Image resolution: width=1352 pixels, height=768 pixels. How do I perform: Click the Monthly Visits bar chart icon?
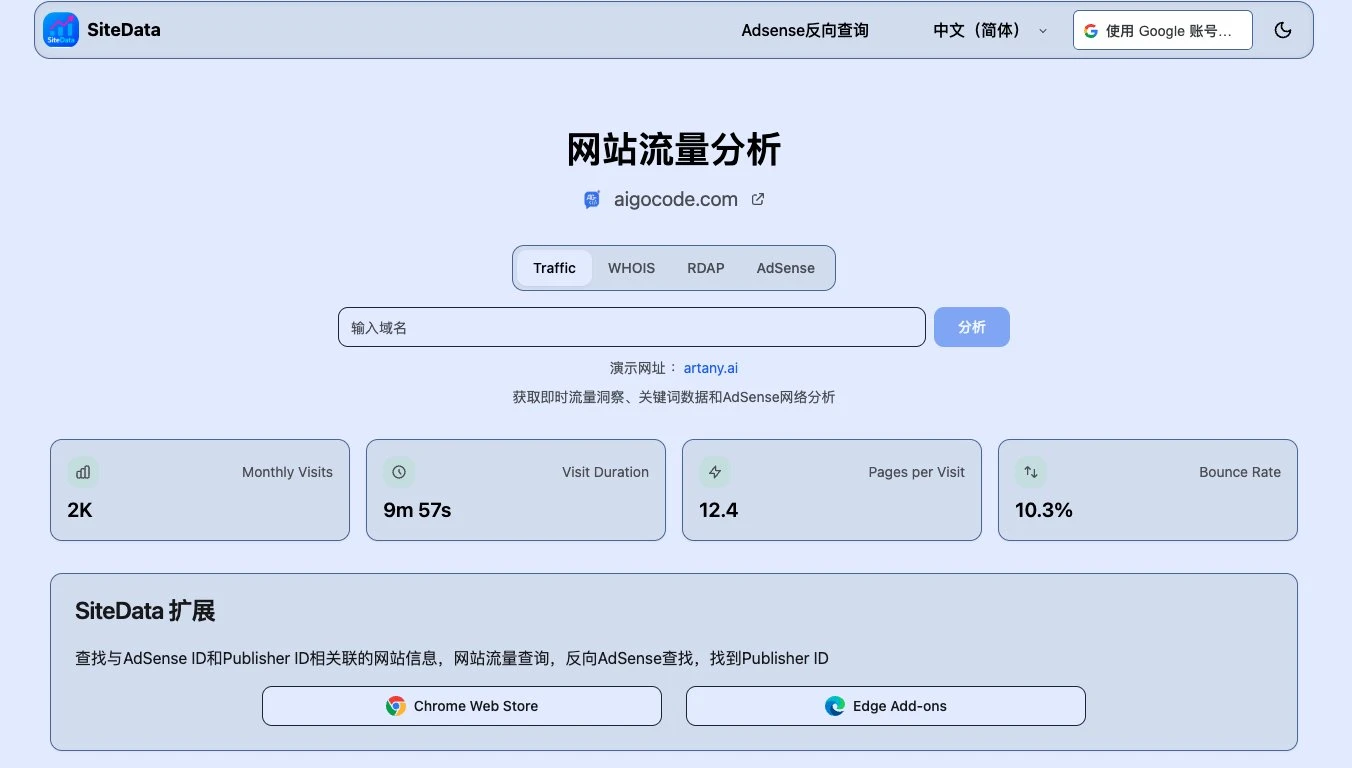click(82, 471)
